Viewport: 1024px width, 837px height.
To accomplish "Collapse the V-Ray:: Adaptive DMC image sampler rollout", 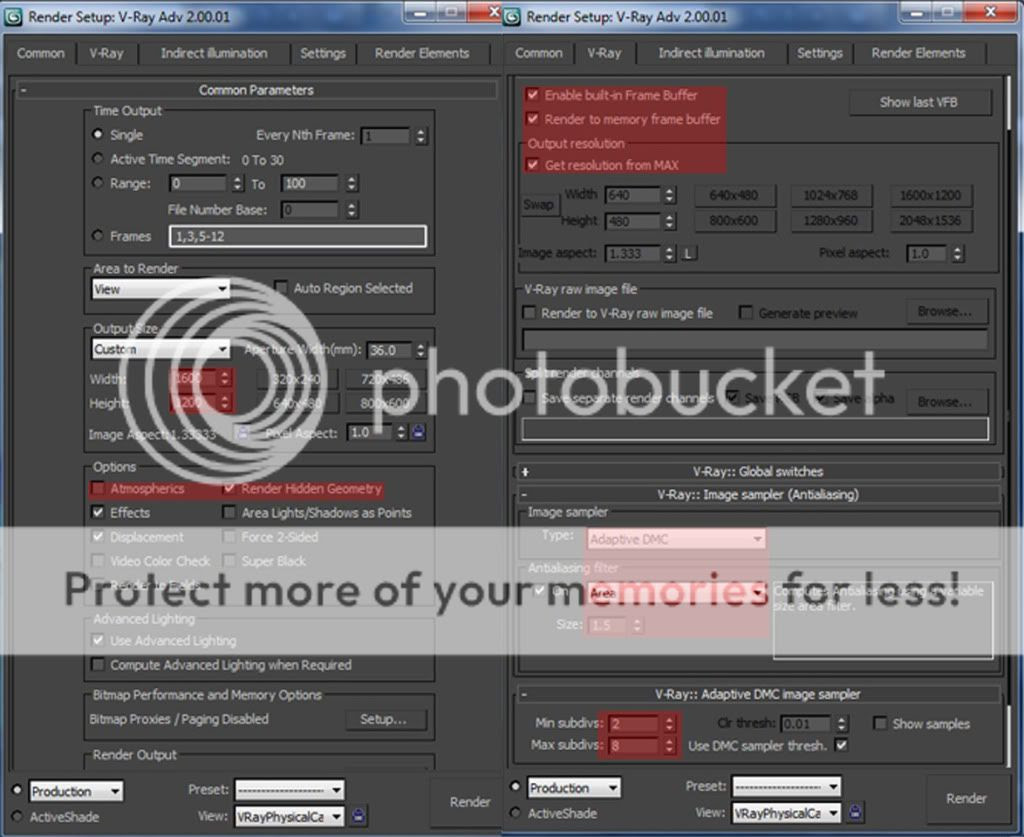I will click(758, 694).
